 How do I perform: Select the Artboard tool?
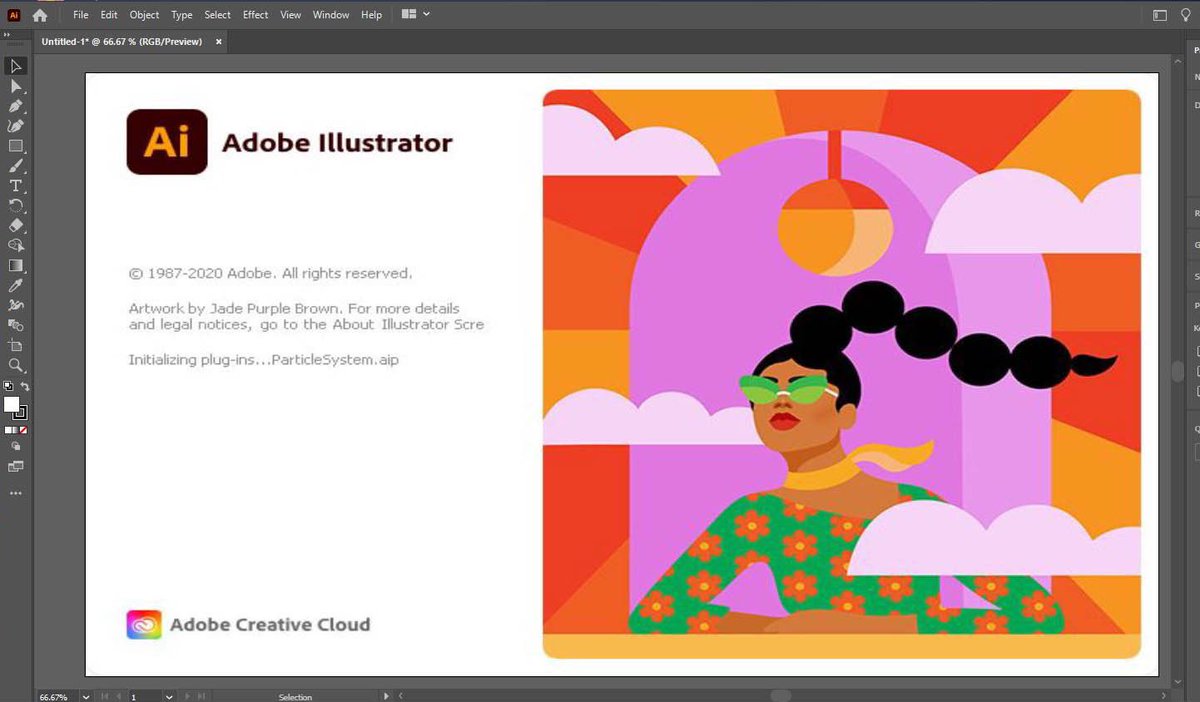coord(16,346)
